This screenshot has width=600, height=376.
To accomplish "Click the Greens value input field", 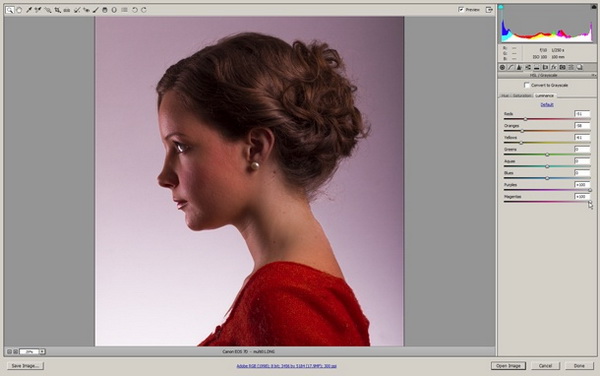I will click(x=582, y=149).
